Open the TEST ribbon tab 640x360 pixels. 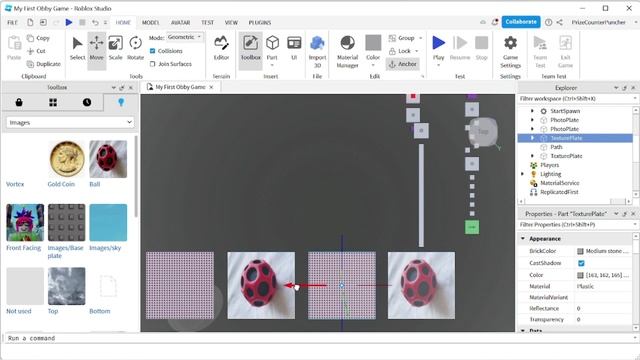point(207,22)
